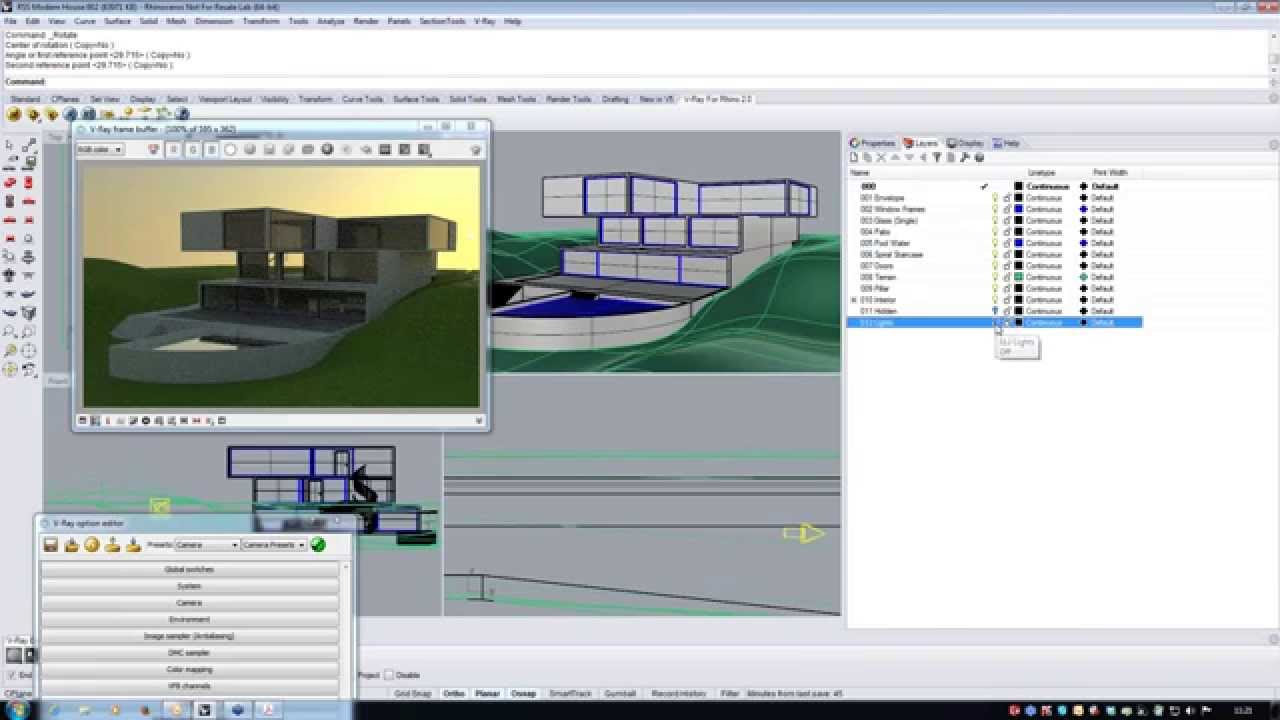The height and width of the screenshot is (720, 1280).
Task: Switch to the Curve Tools toolbar tab
Action: [x=362, y=99]
